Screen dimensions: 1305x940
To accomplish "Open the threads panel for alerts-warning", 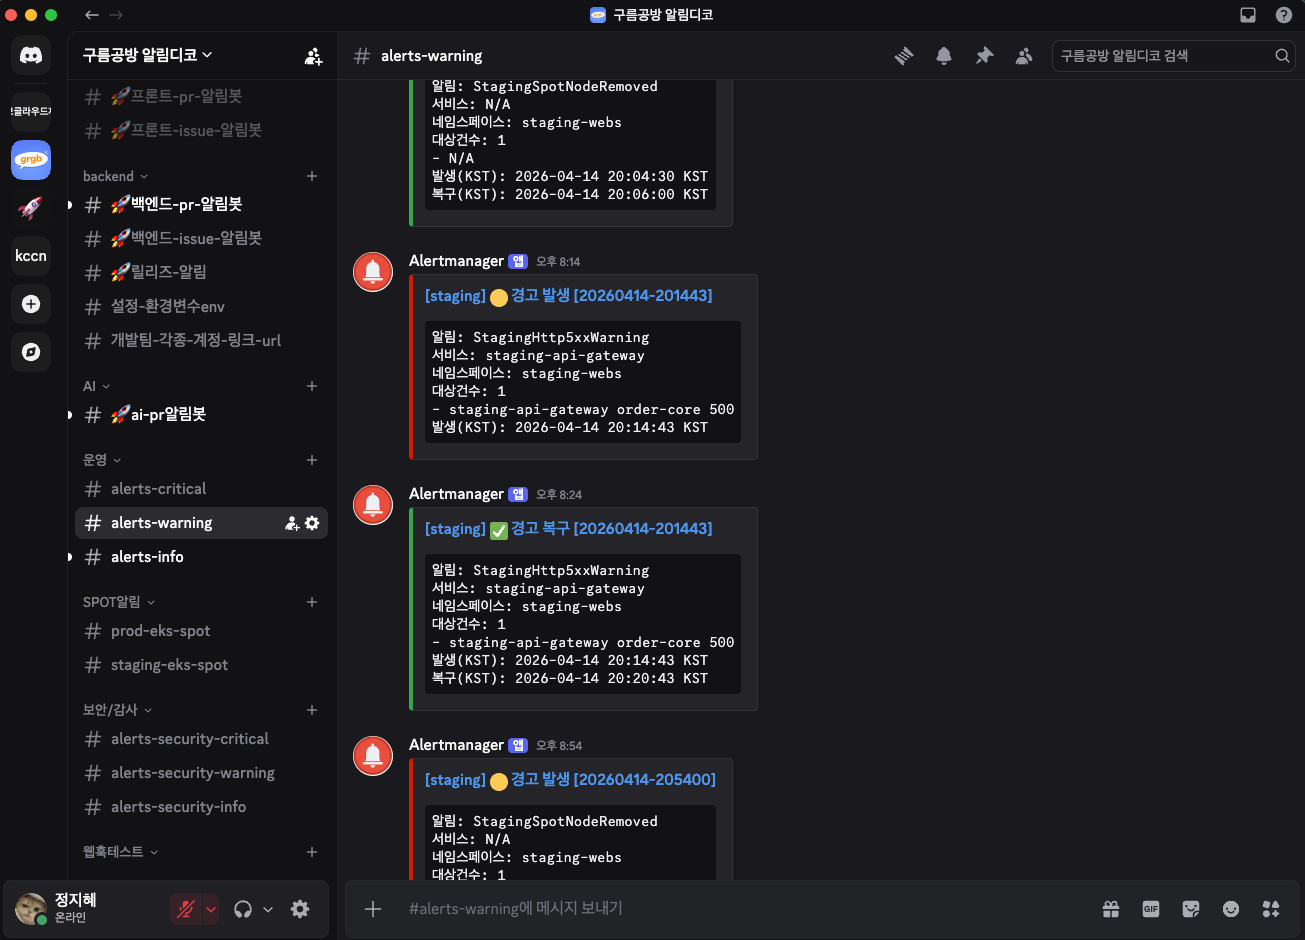I will [904, 56].
